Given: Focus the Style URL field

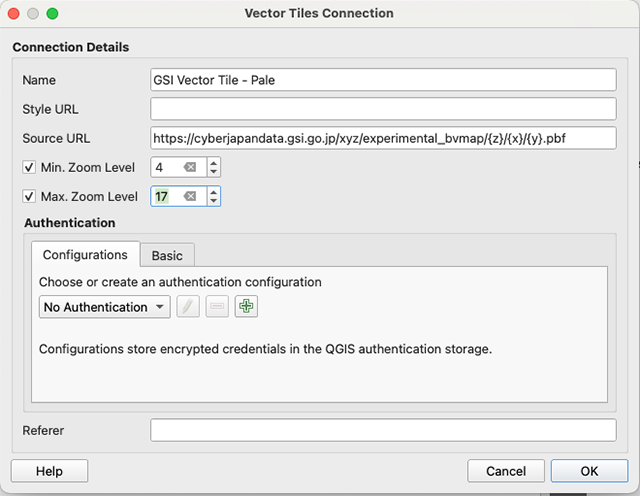Looking at the screenshot, I should coord(383,109).
